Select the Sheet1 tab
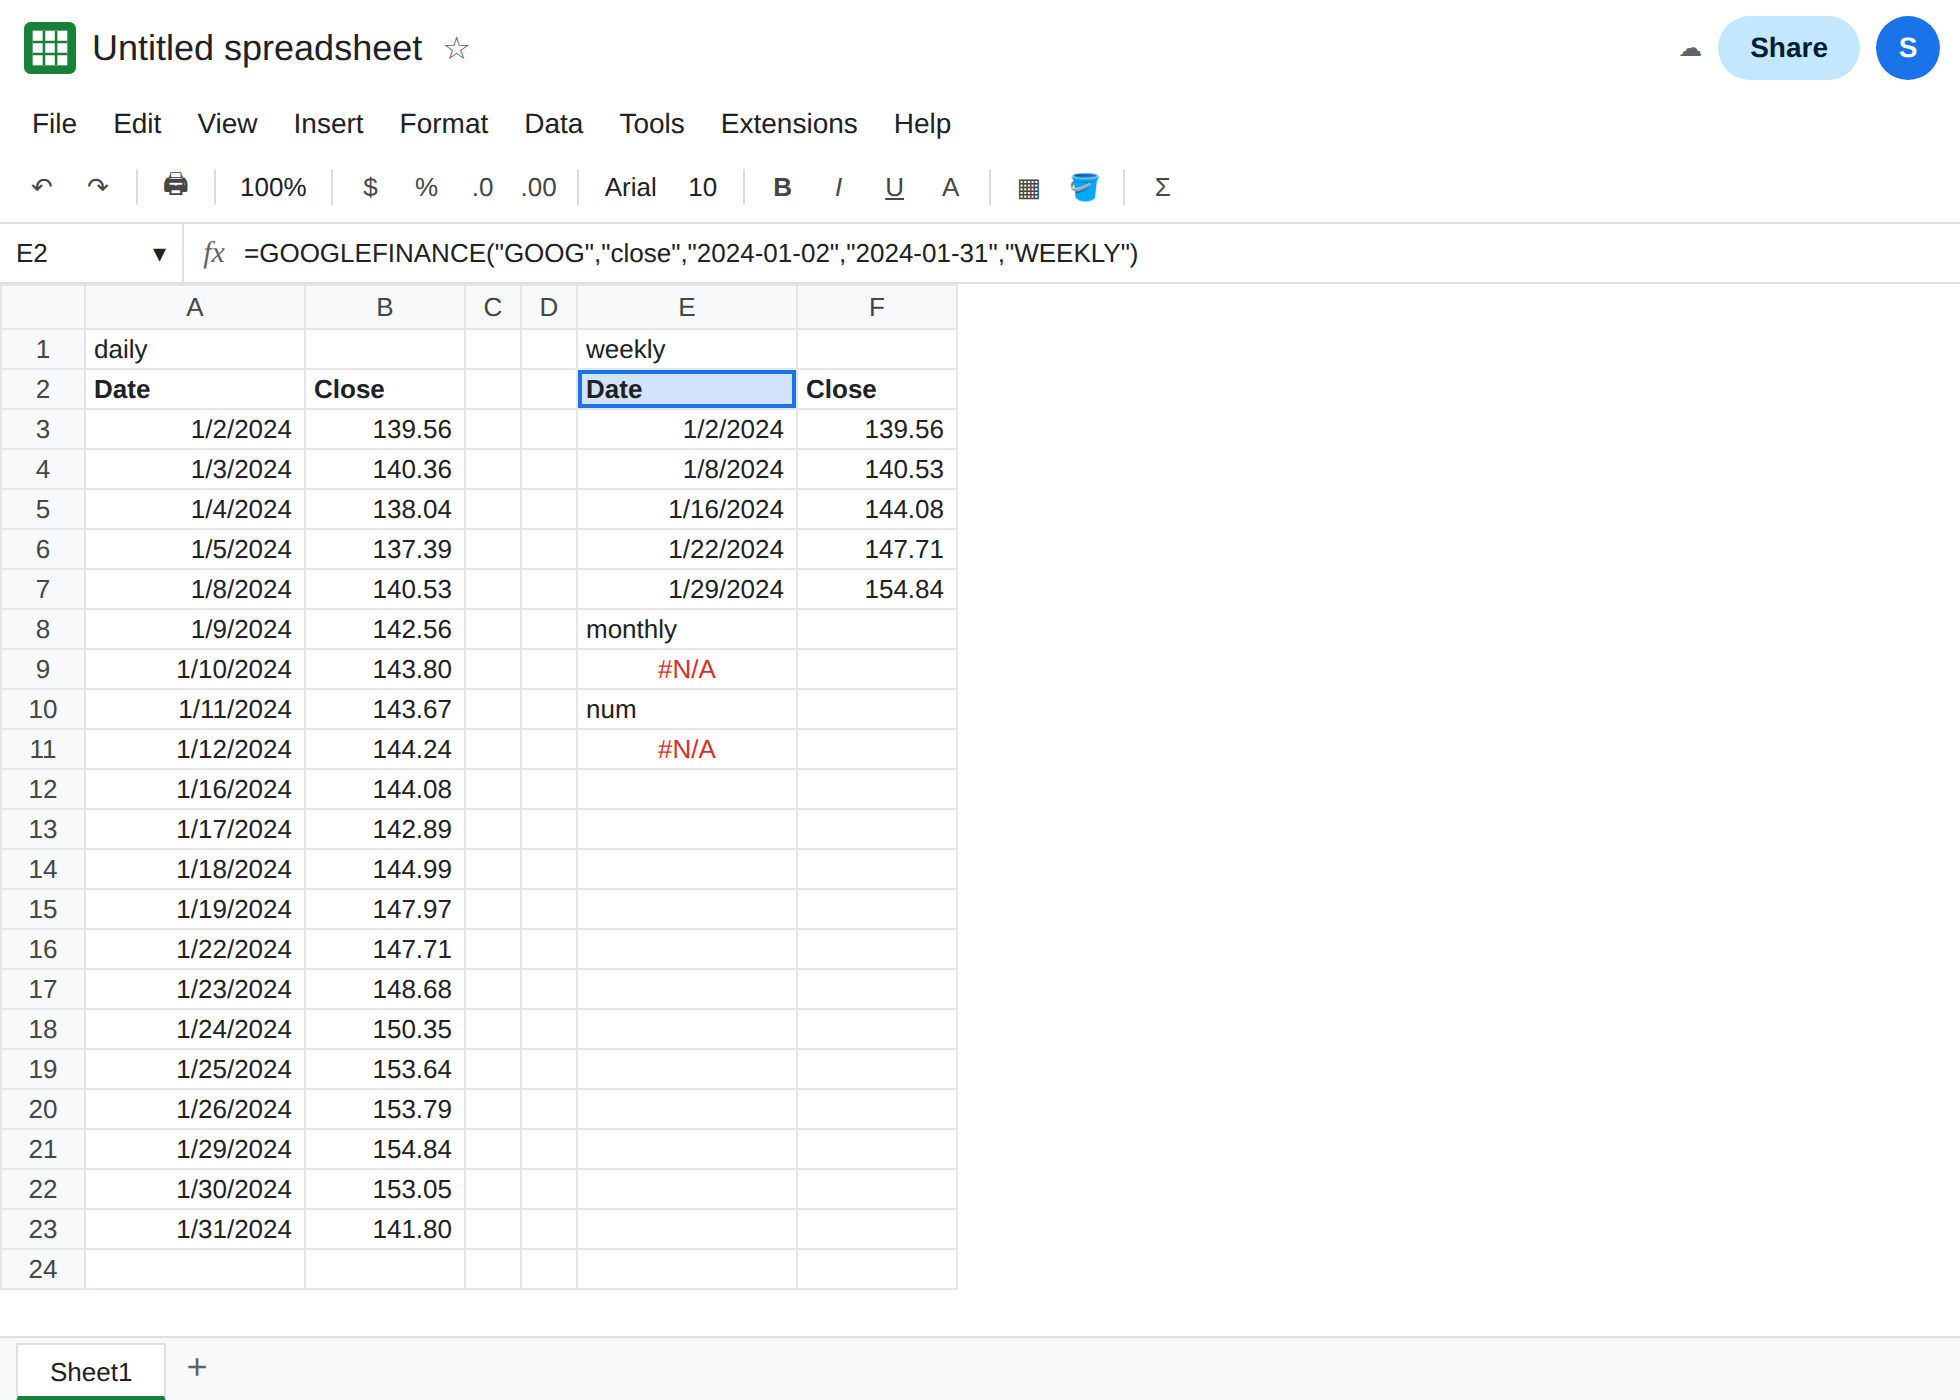The width and height of the screenshot is (1960, 1400). (x=91, y=1371)
